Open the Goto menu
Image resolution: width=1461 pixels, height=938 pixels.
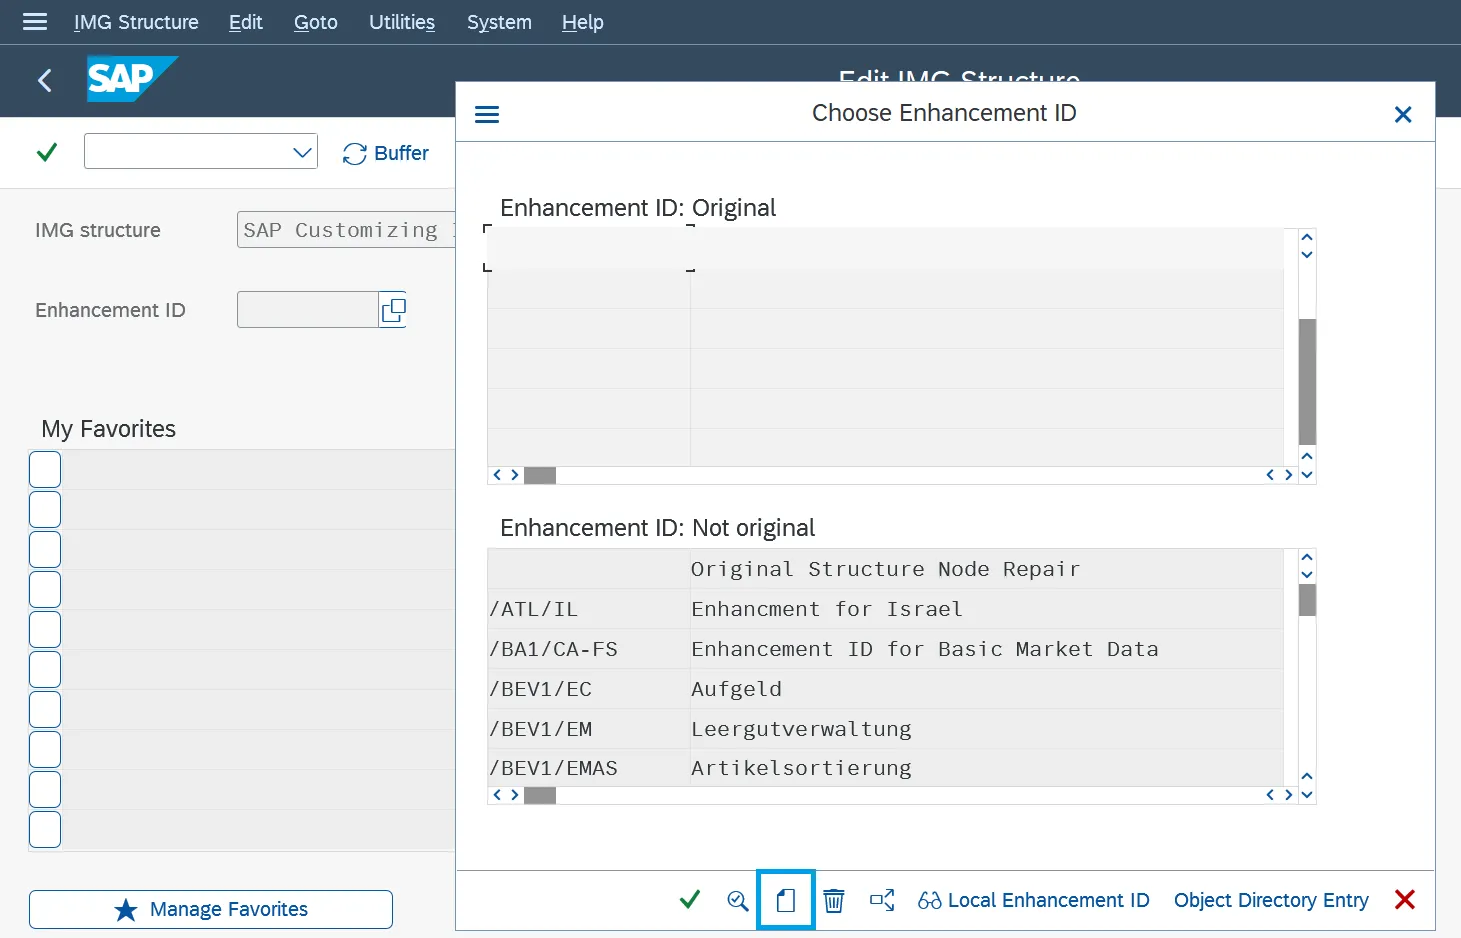tap(314, 22)
